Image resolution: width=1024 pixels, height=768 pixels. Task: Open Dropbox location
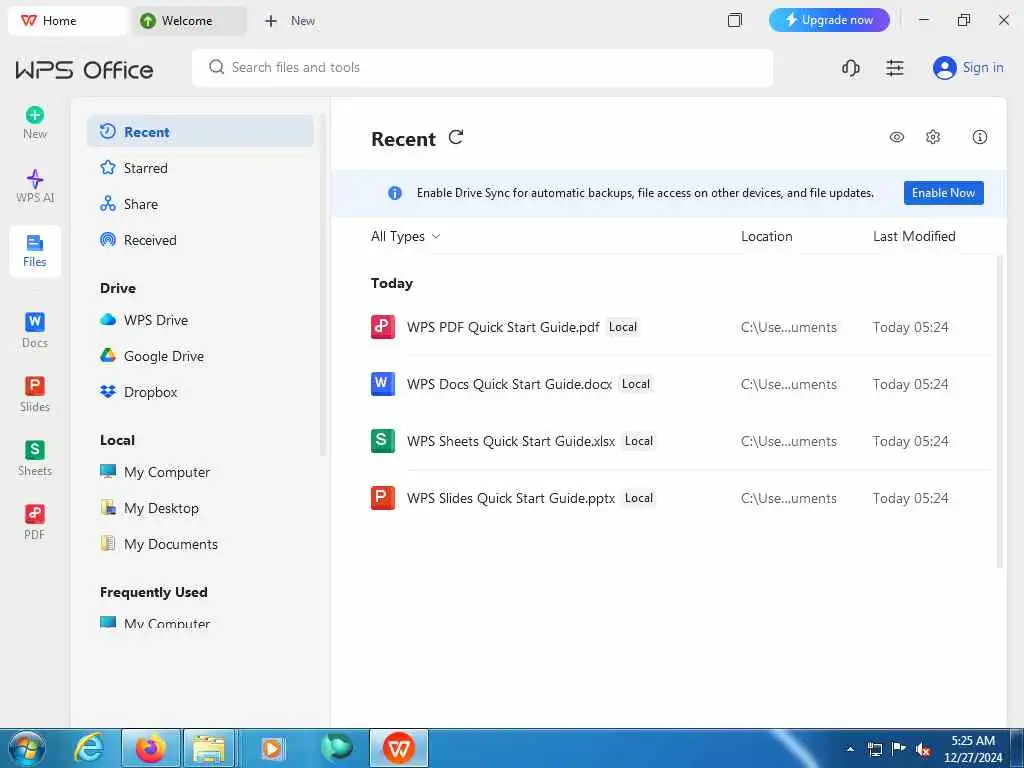(200, 392)
